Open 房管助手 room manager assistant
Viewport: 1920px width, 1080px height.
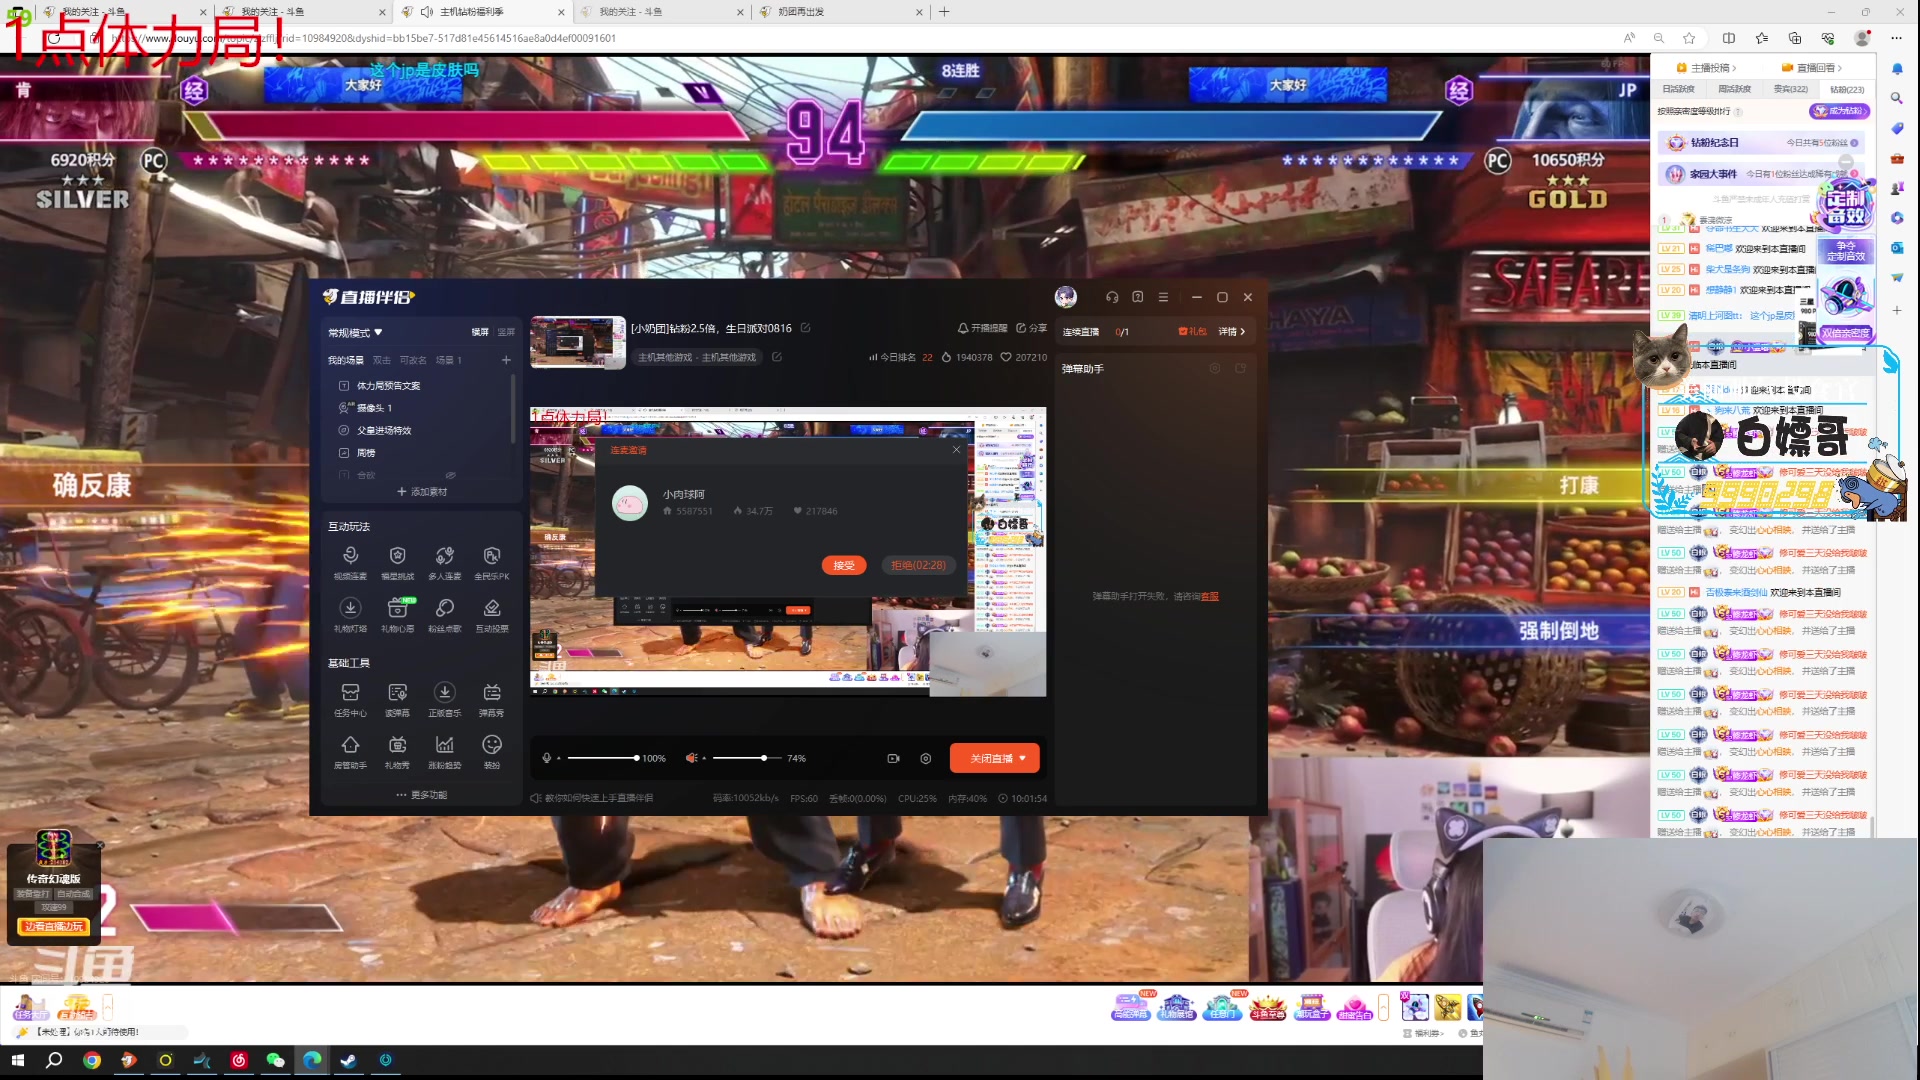(350, 752)
